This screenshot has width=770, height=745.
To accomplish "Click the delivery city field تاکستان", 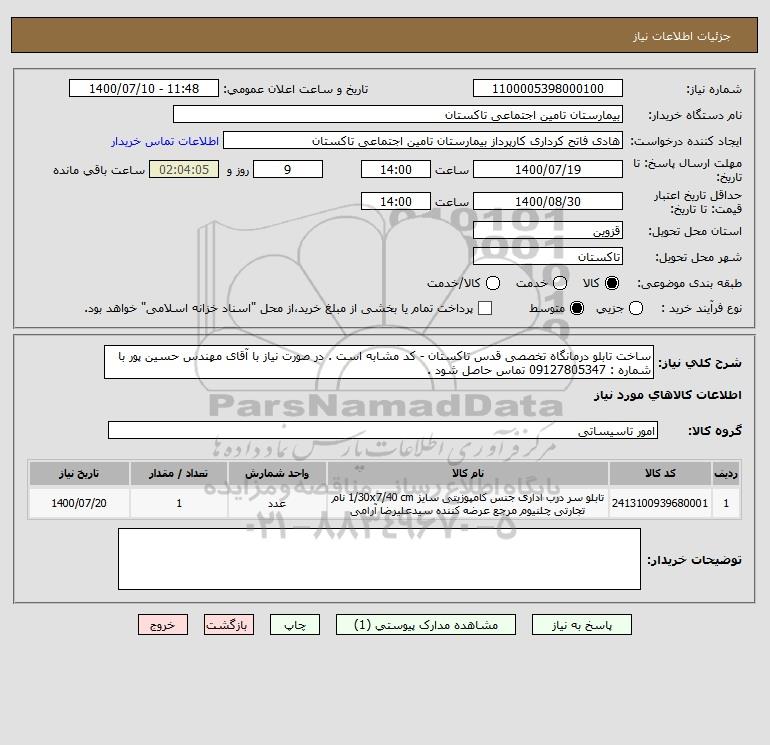I will [x=548, y=256].
